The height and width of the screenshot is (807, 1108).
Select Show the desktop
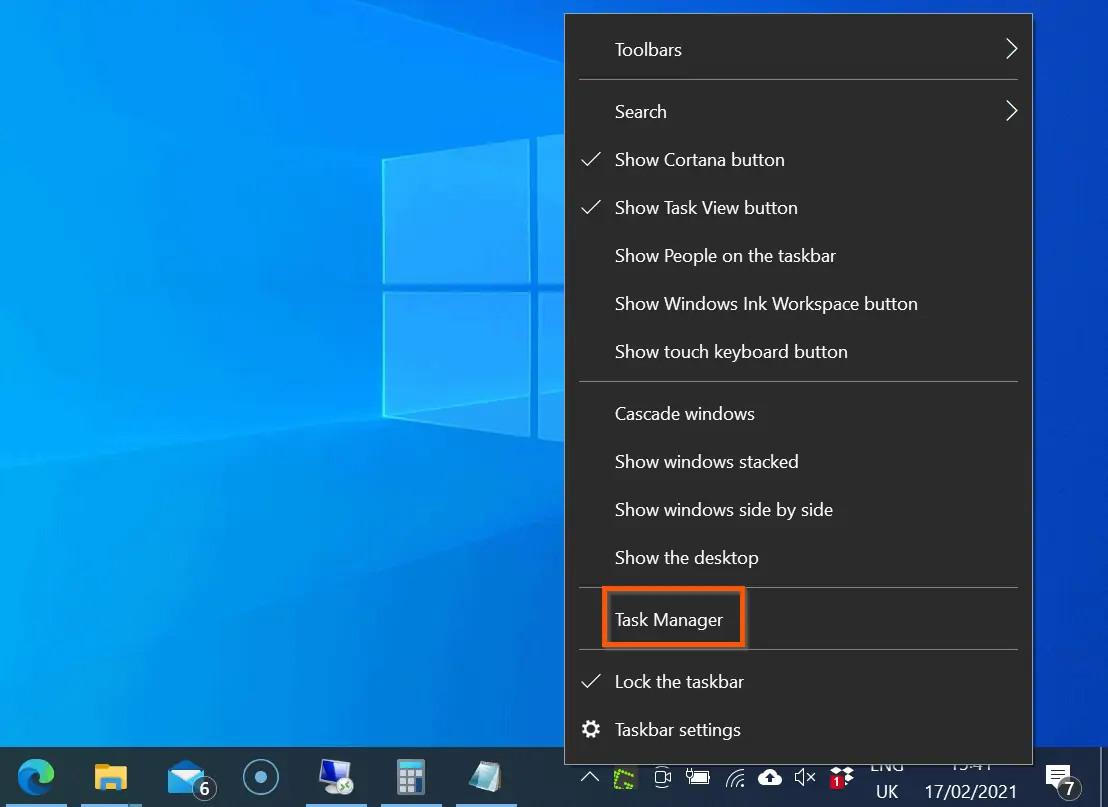click(798, 558)
